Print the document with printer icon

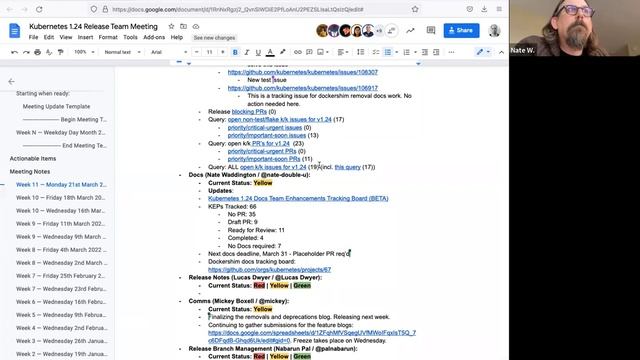[x=38, y=52]
